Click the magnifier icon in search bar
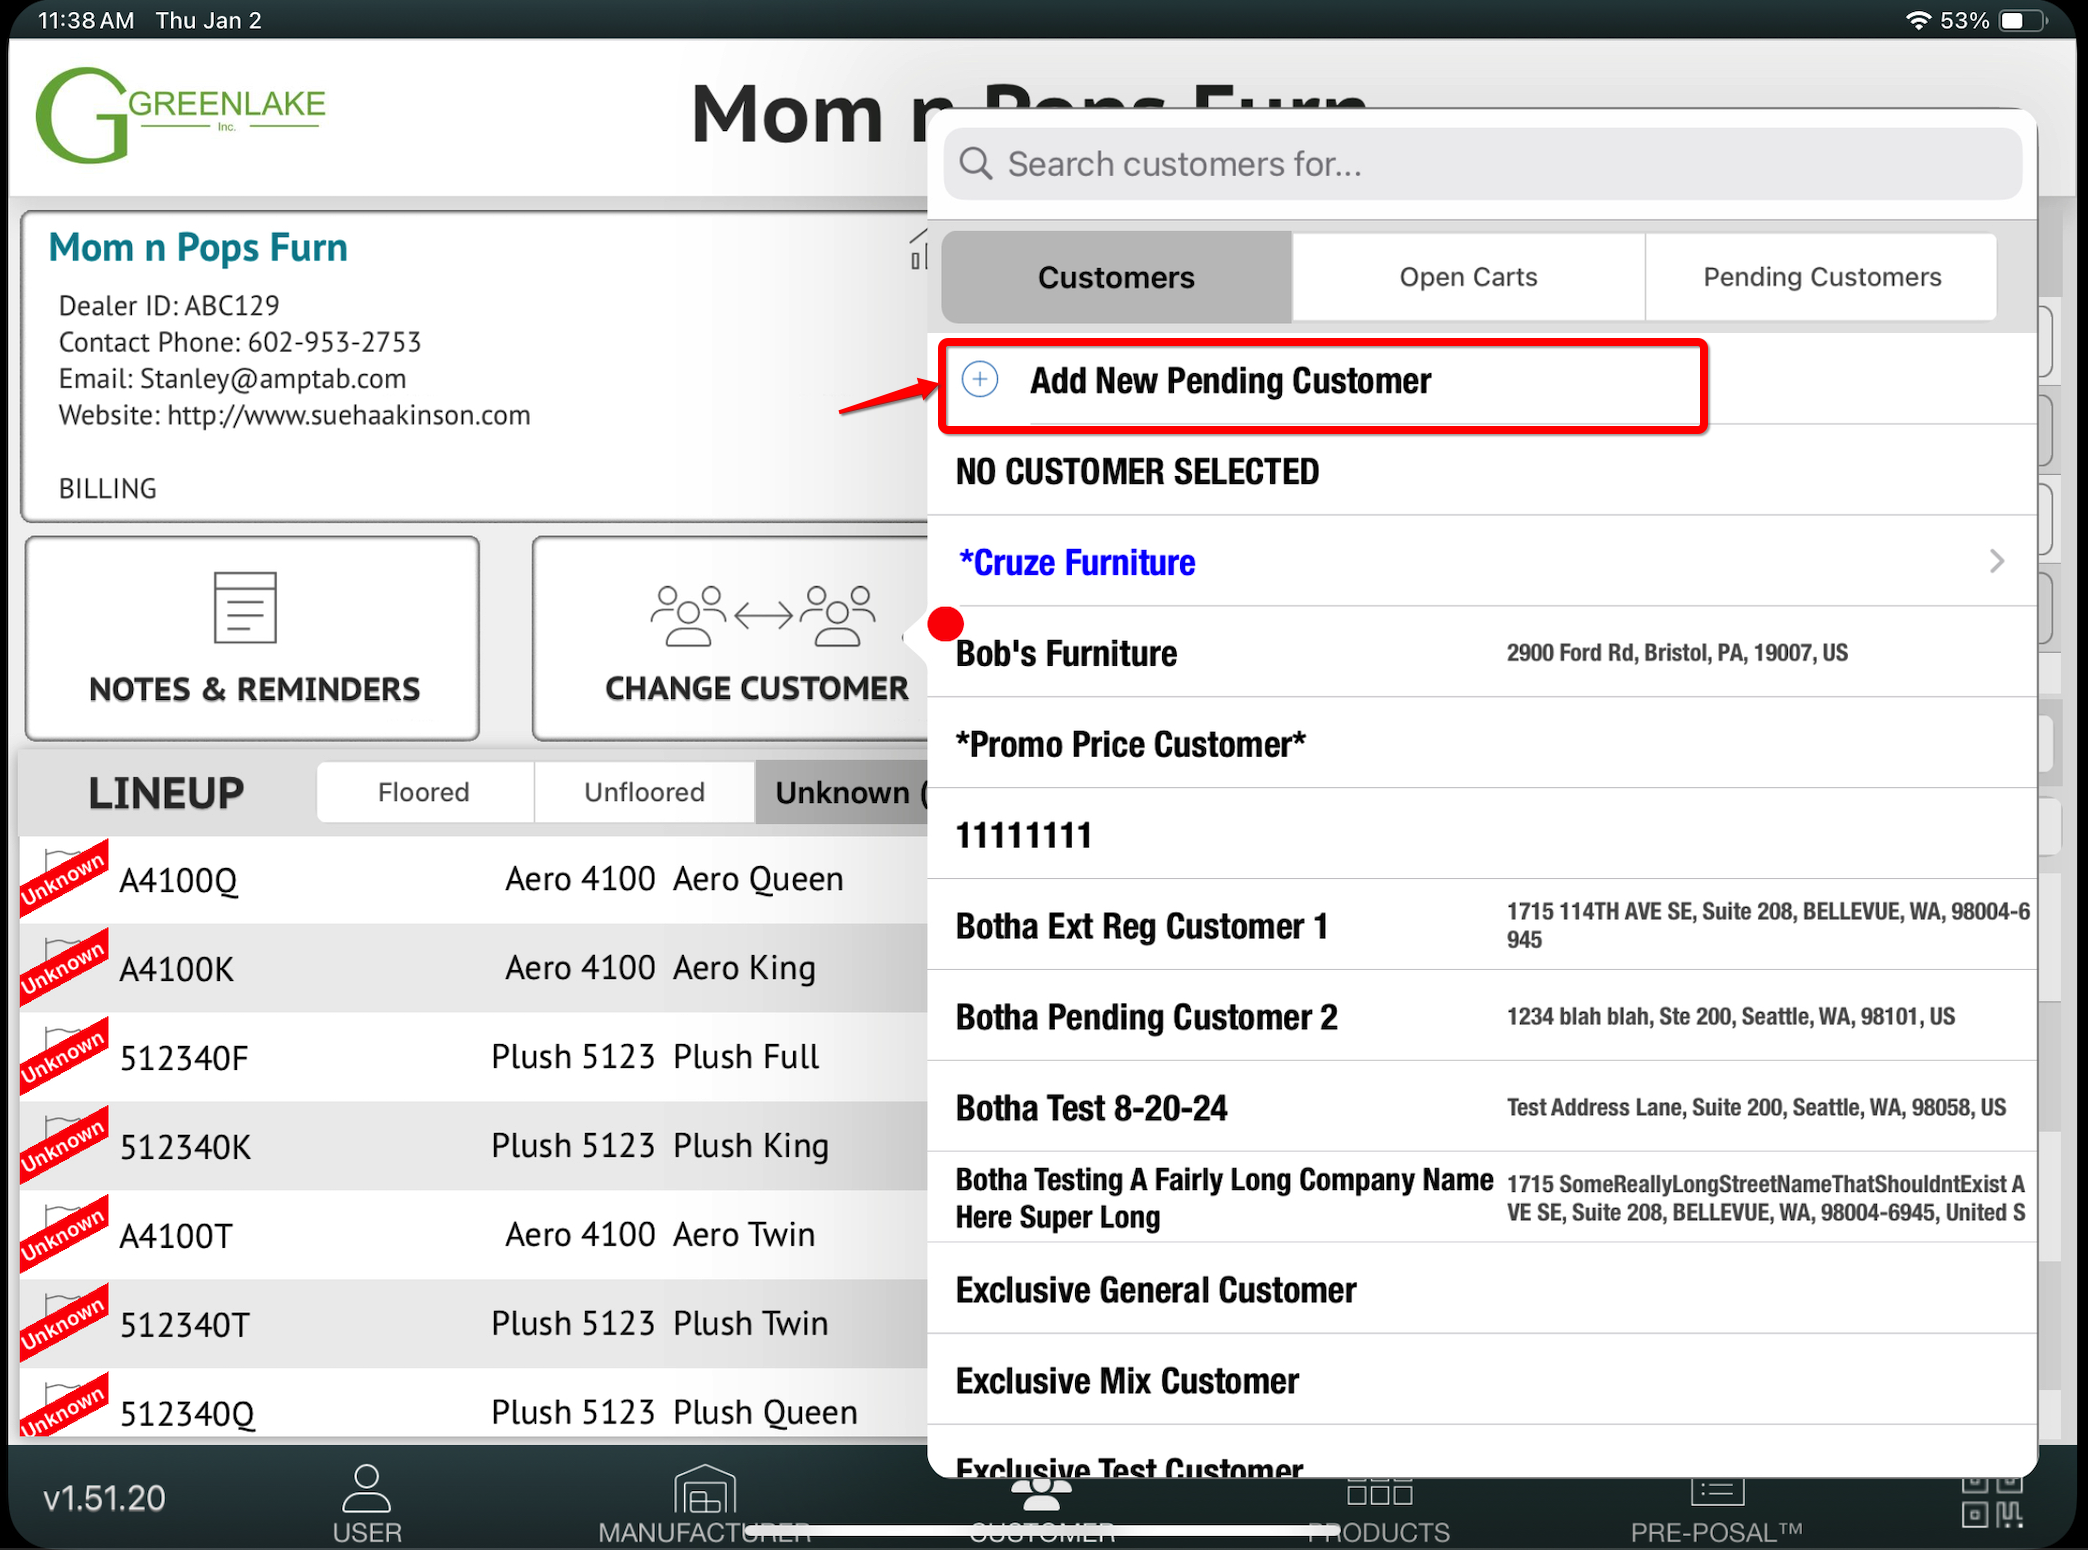This screenshot has width=2088, height=1550. [976, 163]
